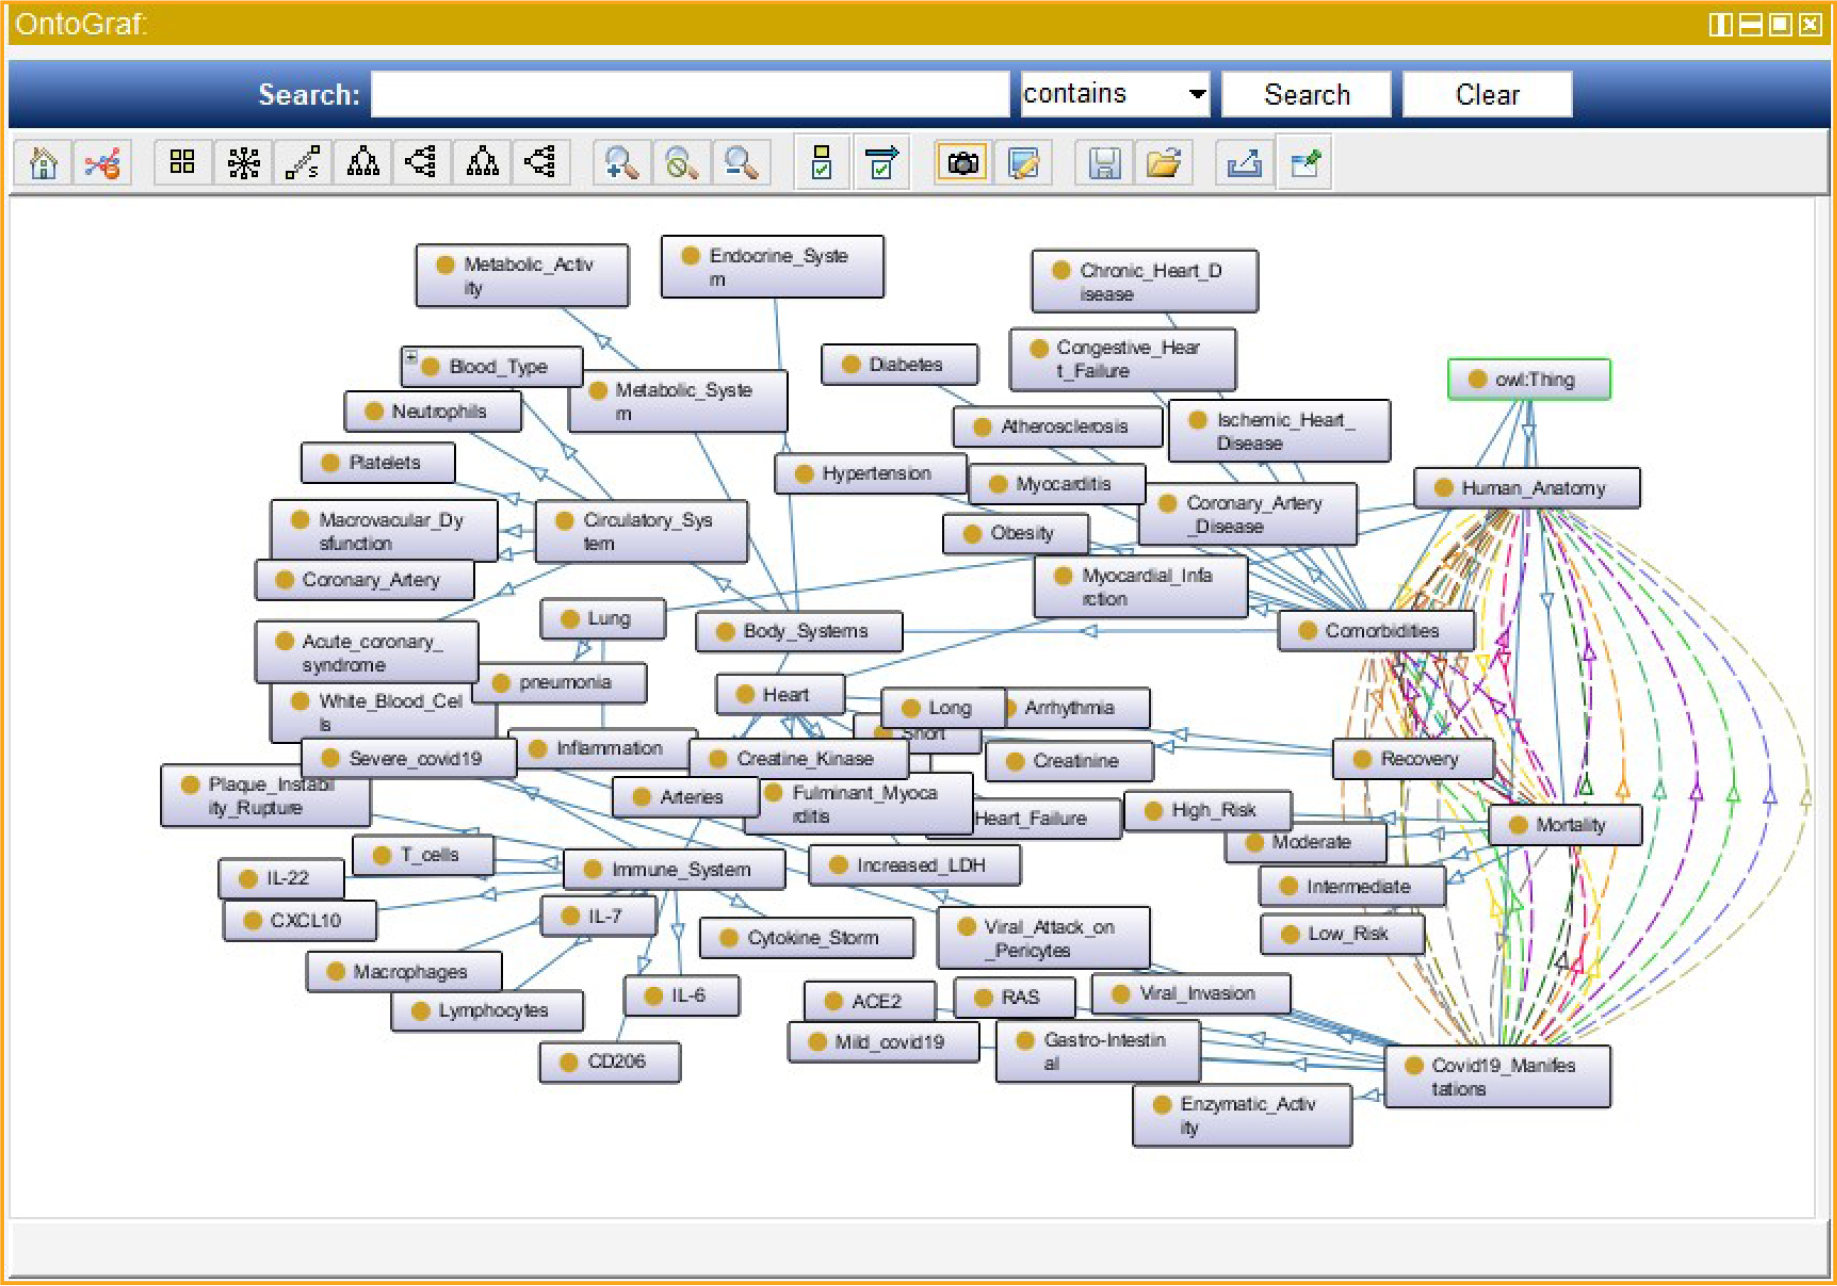Screen dimensions: 1837x1286
Task: Capture graph image with camera icon
Action: click(962, 163)
